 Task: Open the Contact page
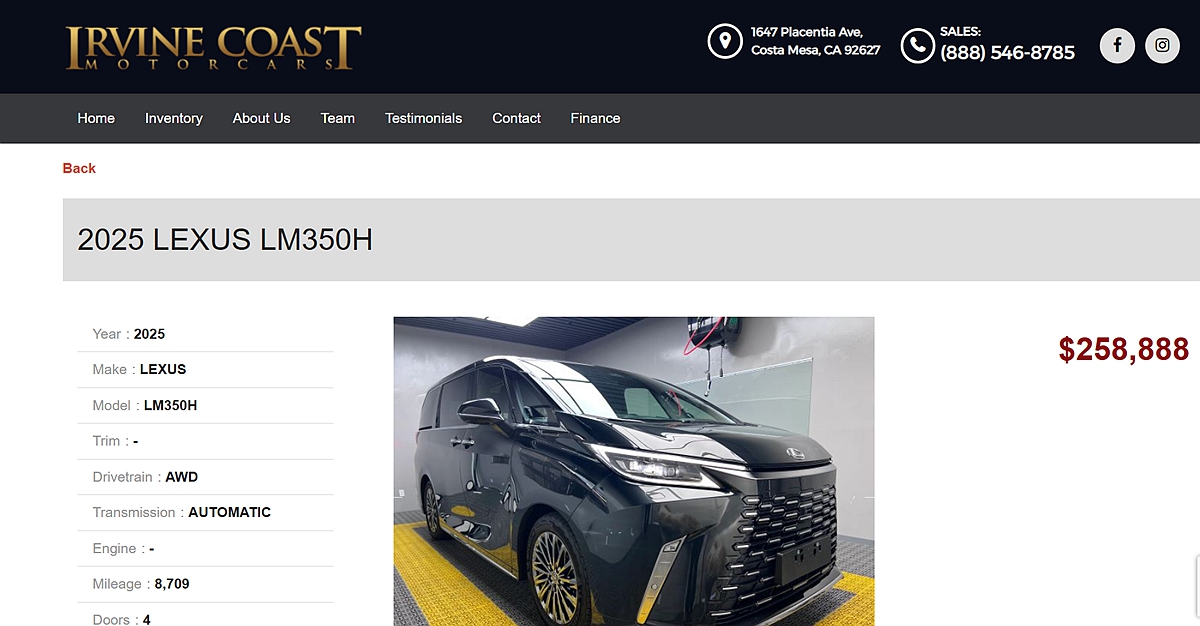[517, 118]
